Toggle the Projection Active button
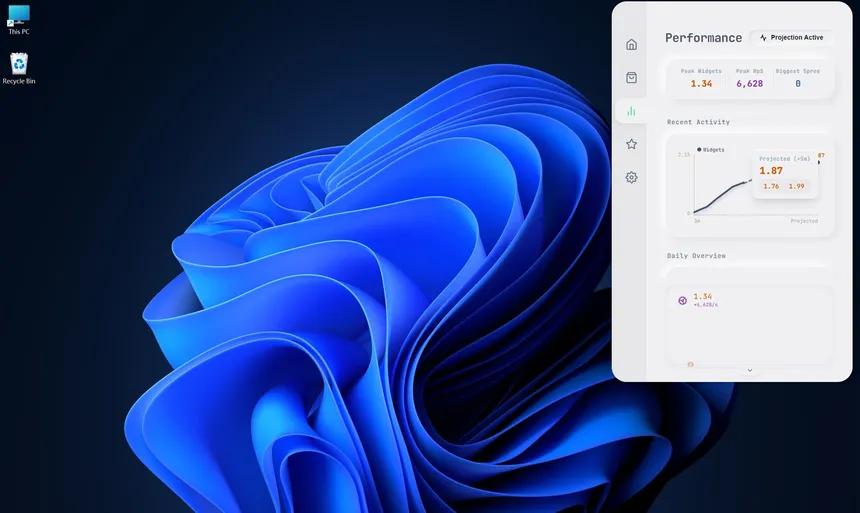 pos(791,38)
